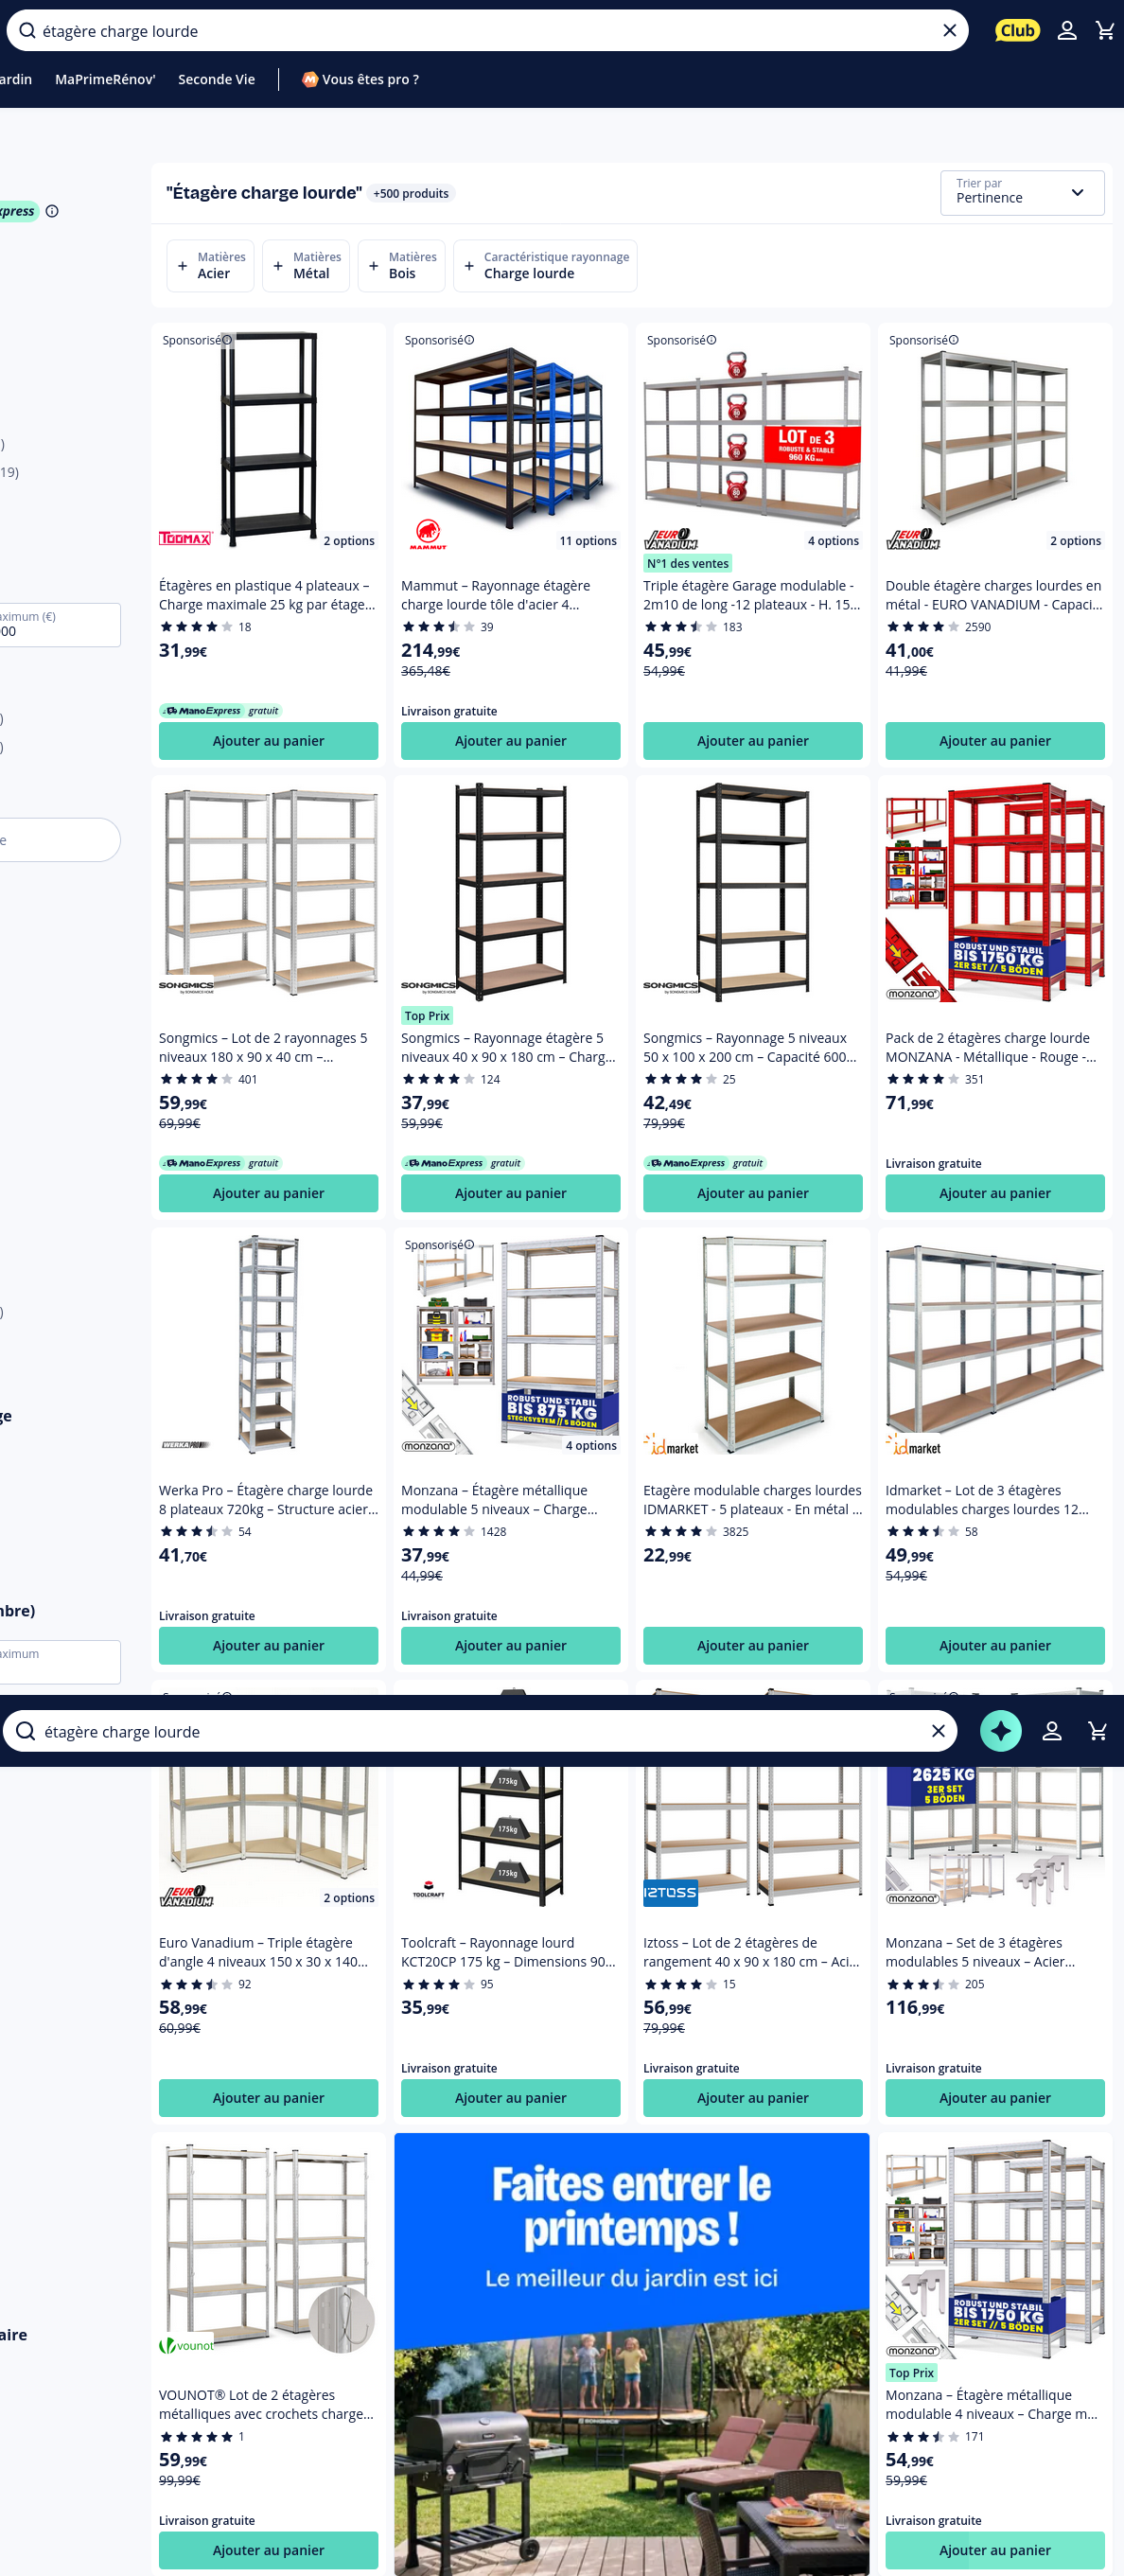Add the Matières Acier filter chip

[x=210, y=265]
